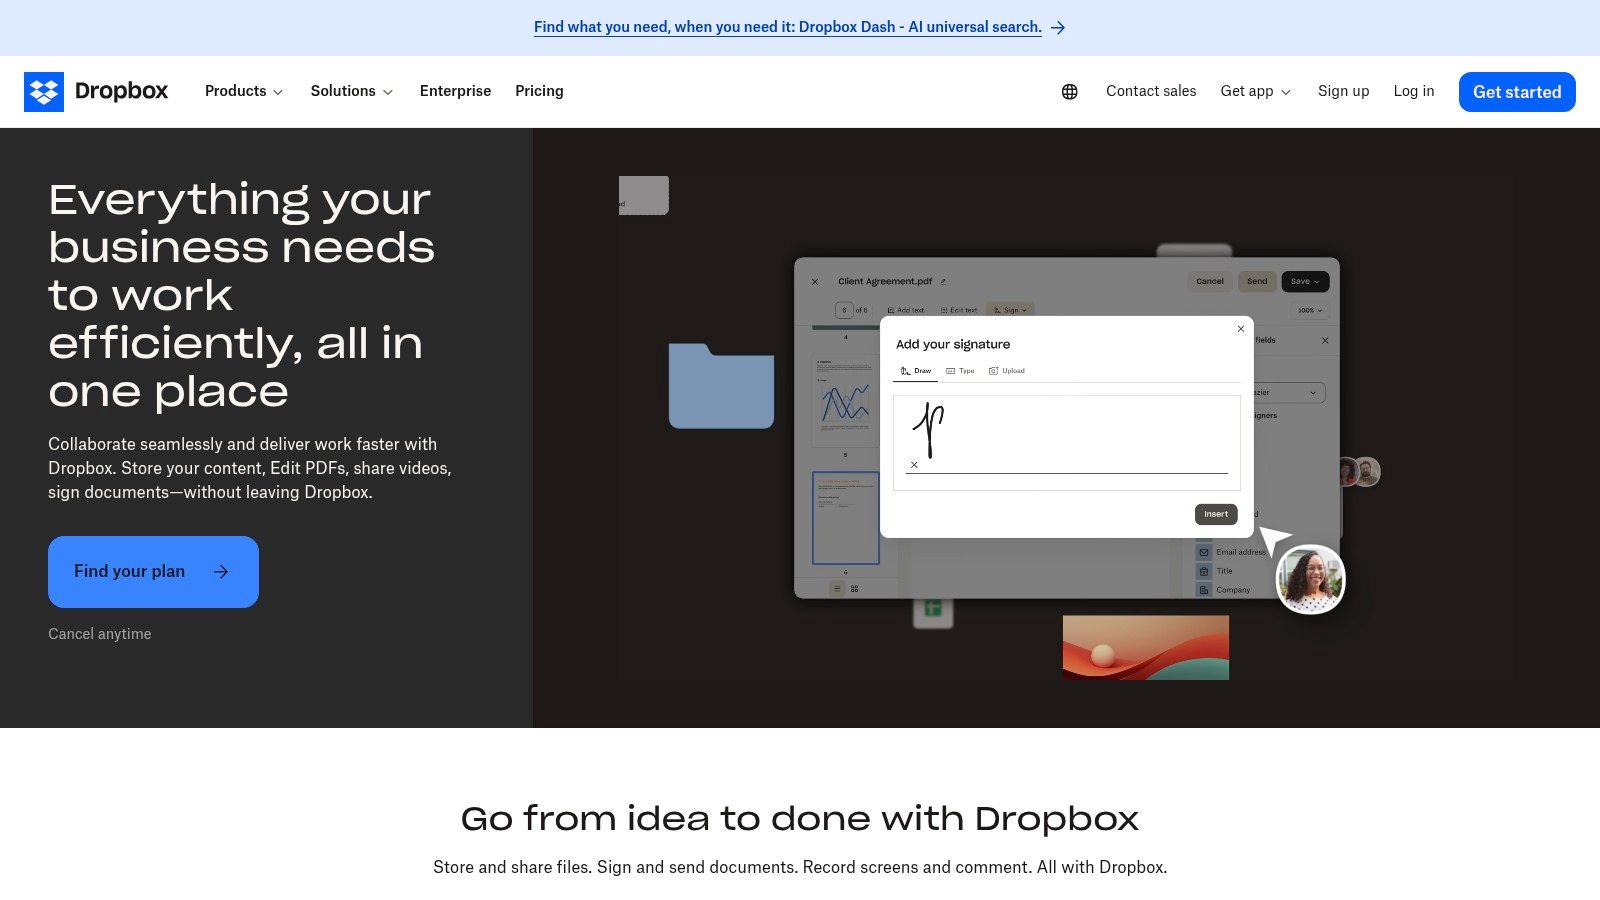This screenshot has width=1600, height=900.
Task: Click the Send button in the PDF editor
Action: [1257, 282]
